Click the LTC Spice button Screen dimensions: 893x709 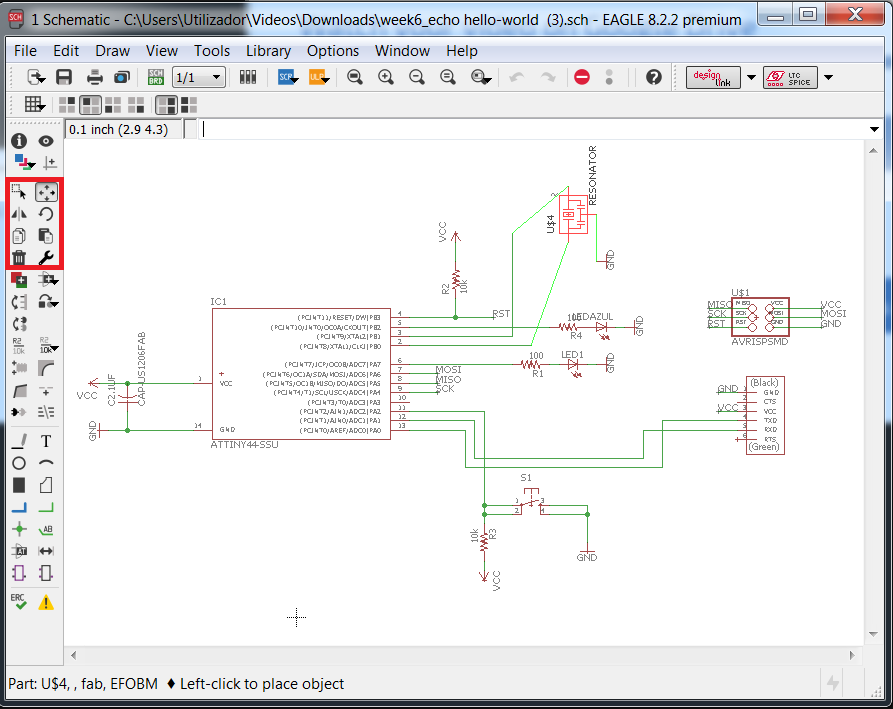(790, 77)
